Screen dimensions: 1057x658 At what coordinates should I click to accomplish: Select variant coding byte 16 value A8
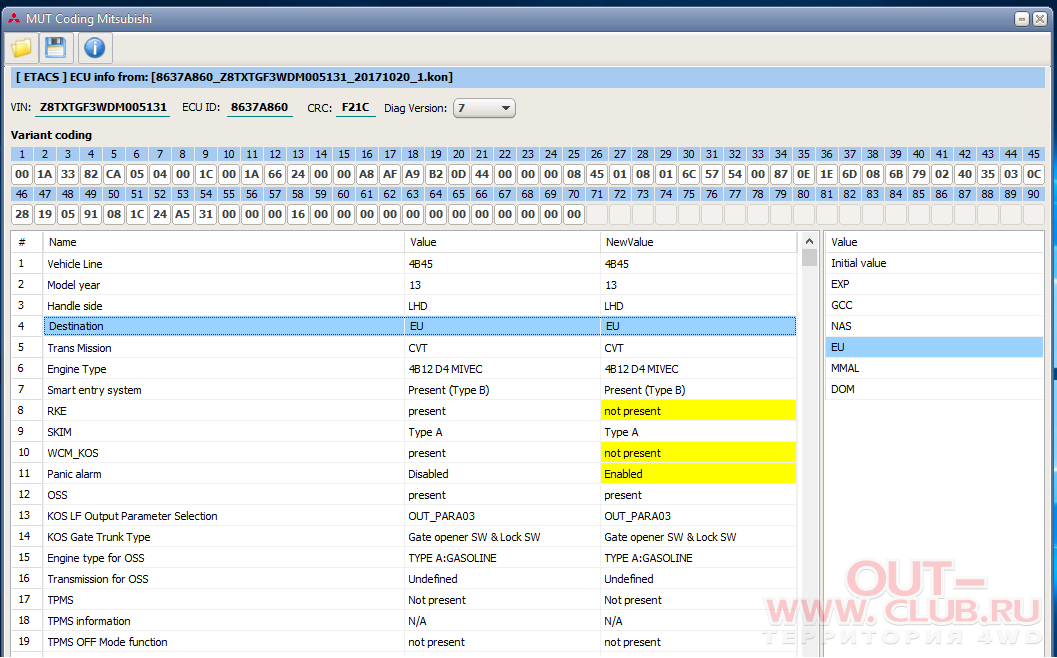[x=367, y=175]
